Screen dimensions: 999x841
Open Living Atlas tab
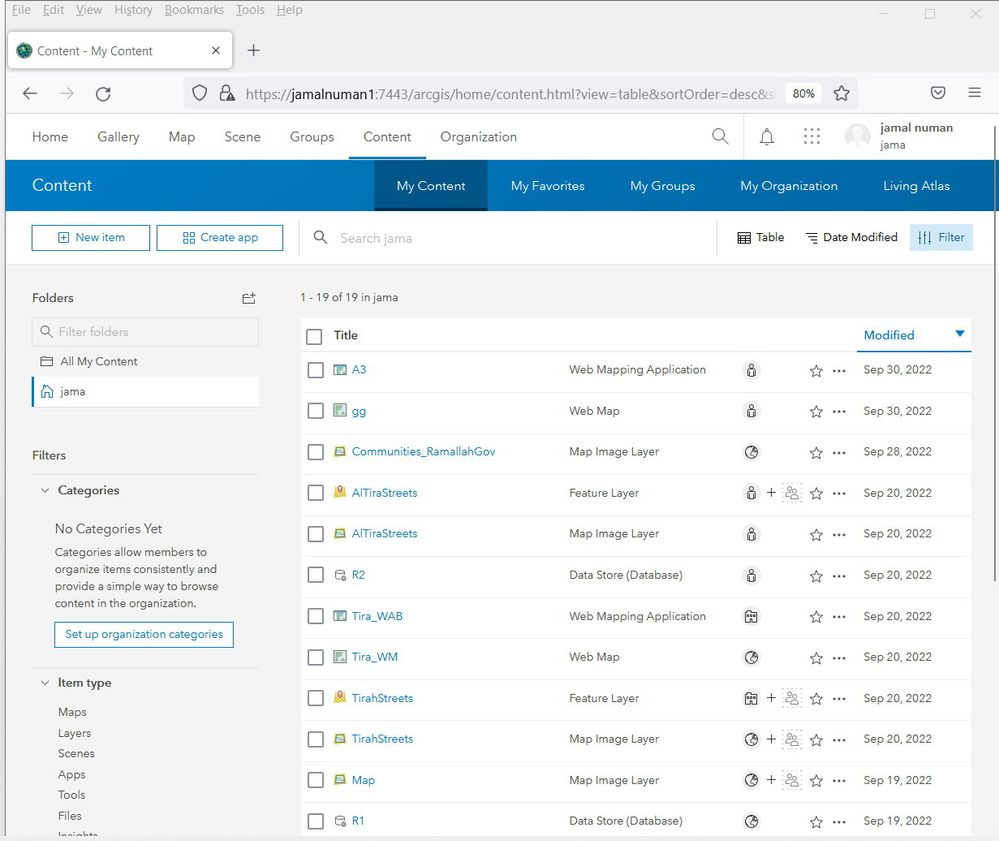[916, 186]
